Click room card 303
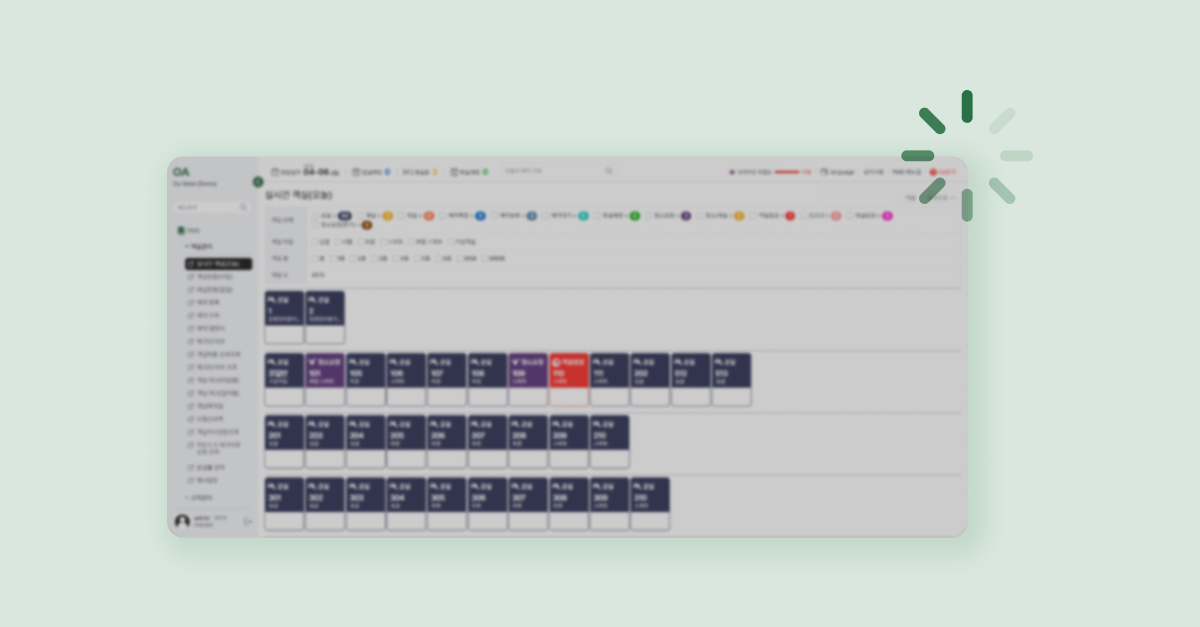Screen dimensions: 1200x627 [366, 504]
